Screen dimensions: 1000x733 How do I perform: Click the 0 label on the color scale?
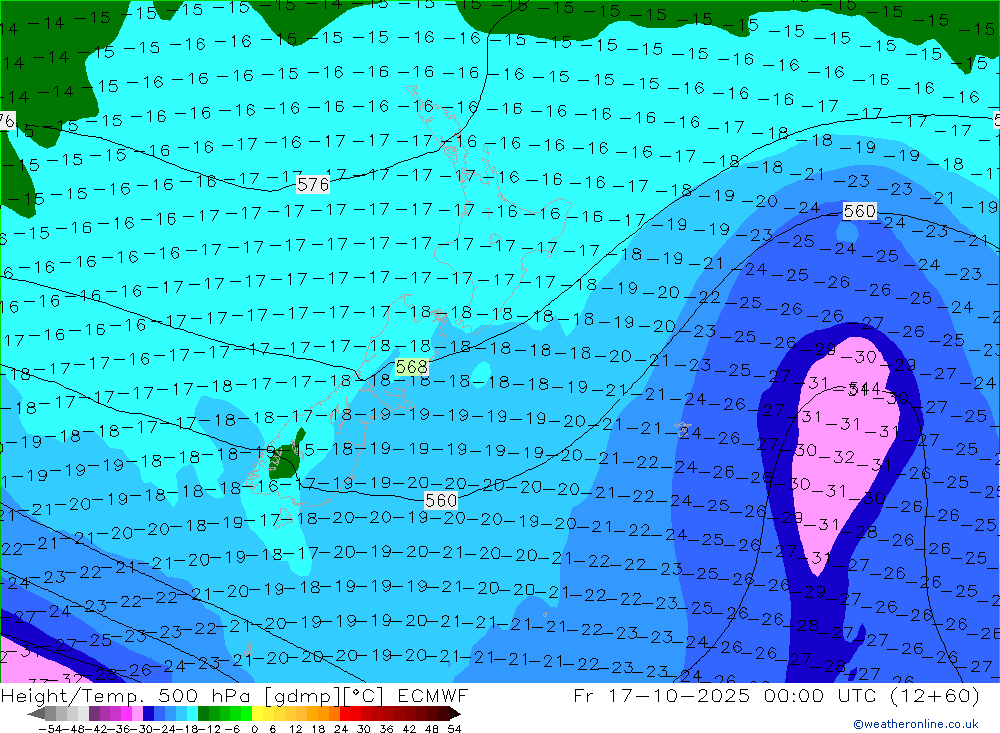coord(254,729)
